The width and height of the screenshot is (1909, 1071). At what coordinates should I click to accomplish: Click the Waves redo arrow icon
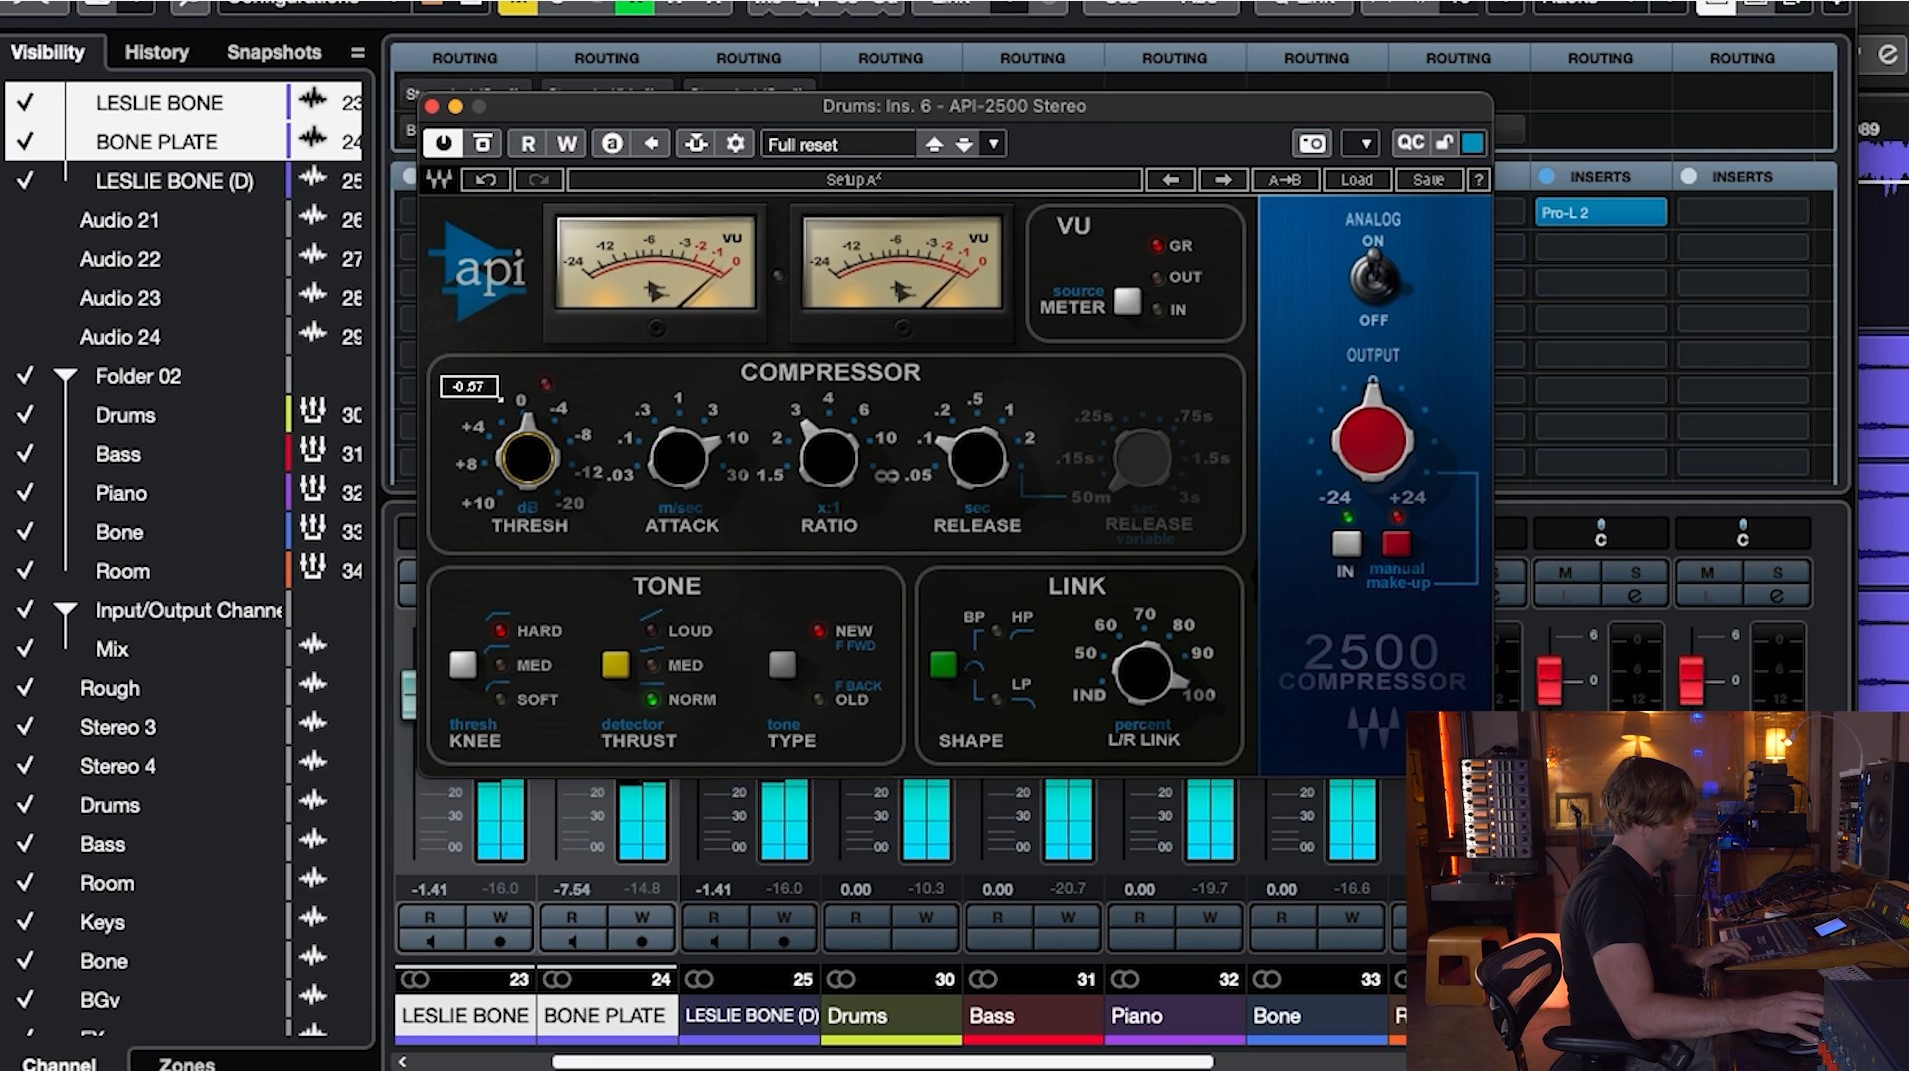(538, 180)
